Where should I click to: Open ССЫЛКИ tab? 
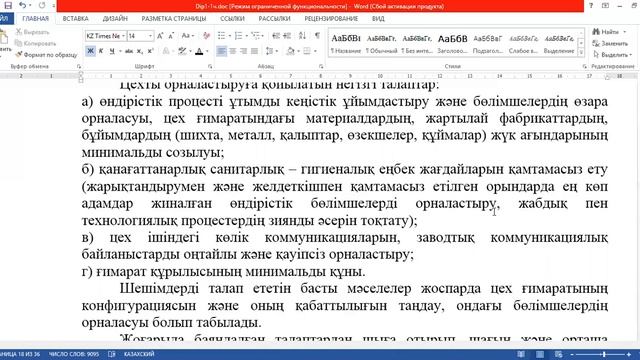pyautogui.click(x=232, y=19)
